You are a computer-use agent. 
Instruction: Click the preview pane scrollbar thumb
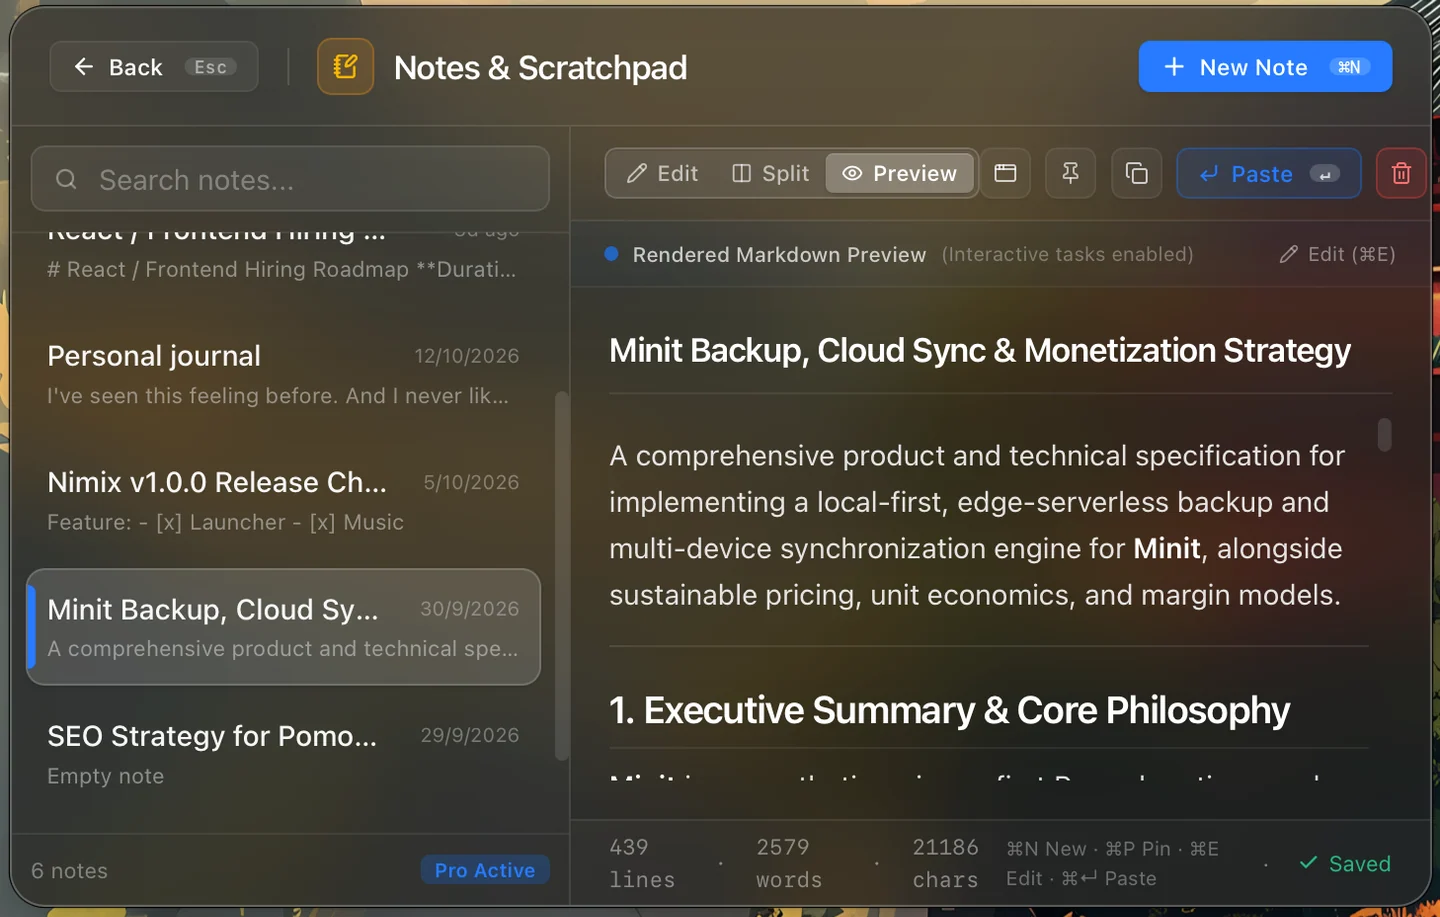1385,434
